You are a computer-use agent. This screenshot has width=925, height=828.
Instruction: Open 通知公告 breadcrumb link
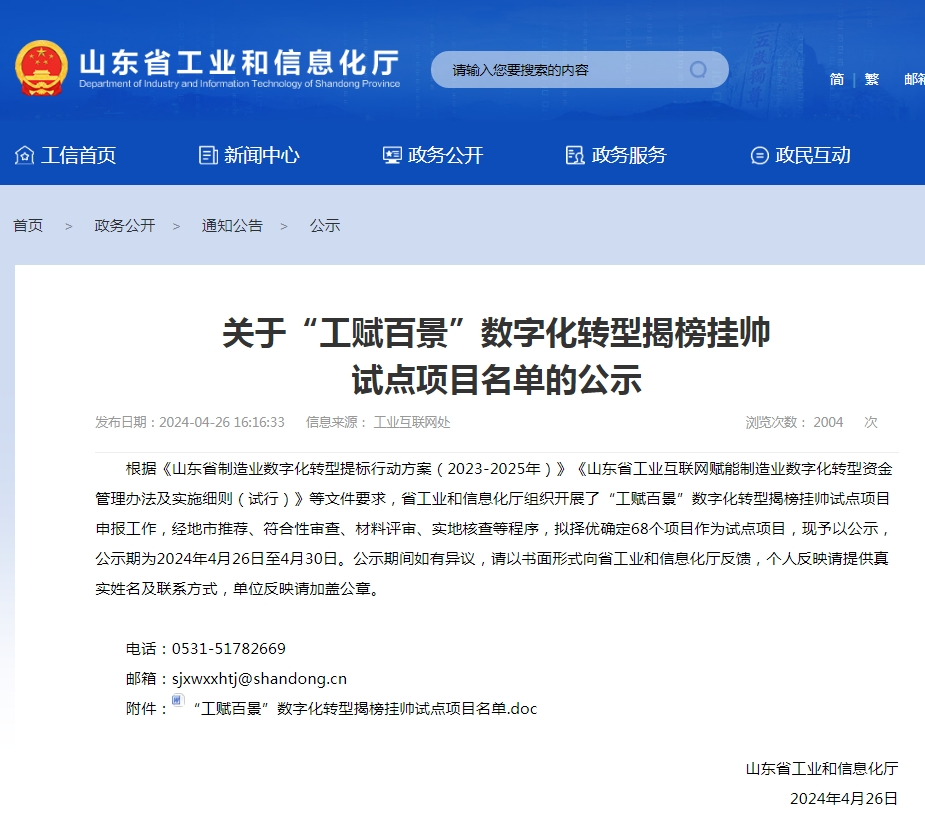coord(232,226)
